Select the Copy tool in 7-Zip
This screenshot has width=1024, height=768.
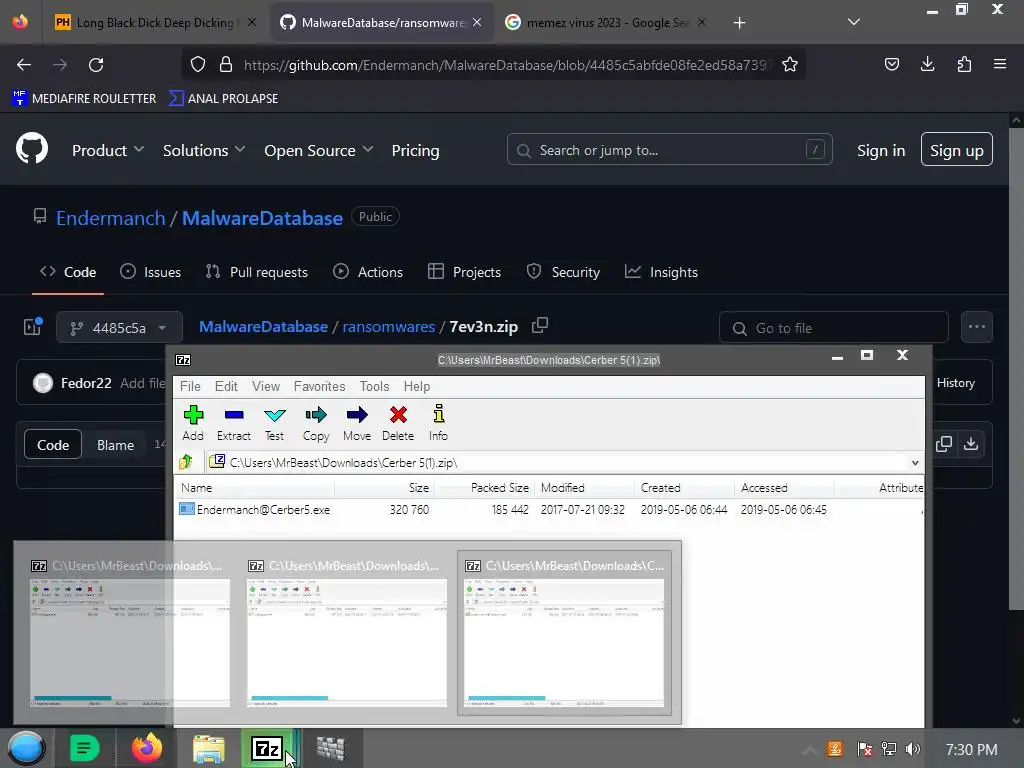[316, 423]
